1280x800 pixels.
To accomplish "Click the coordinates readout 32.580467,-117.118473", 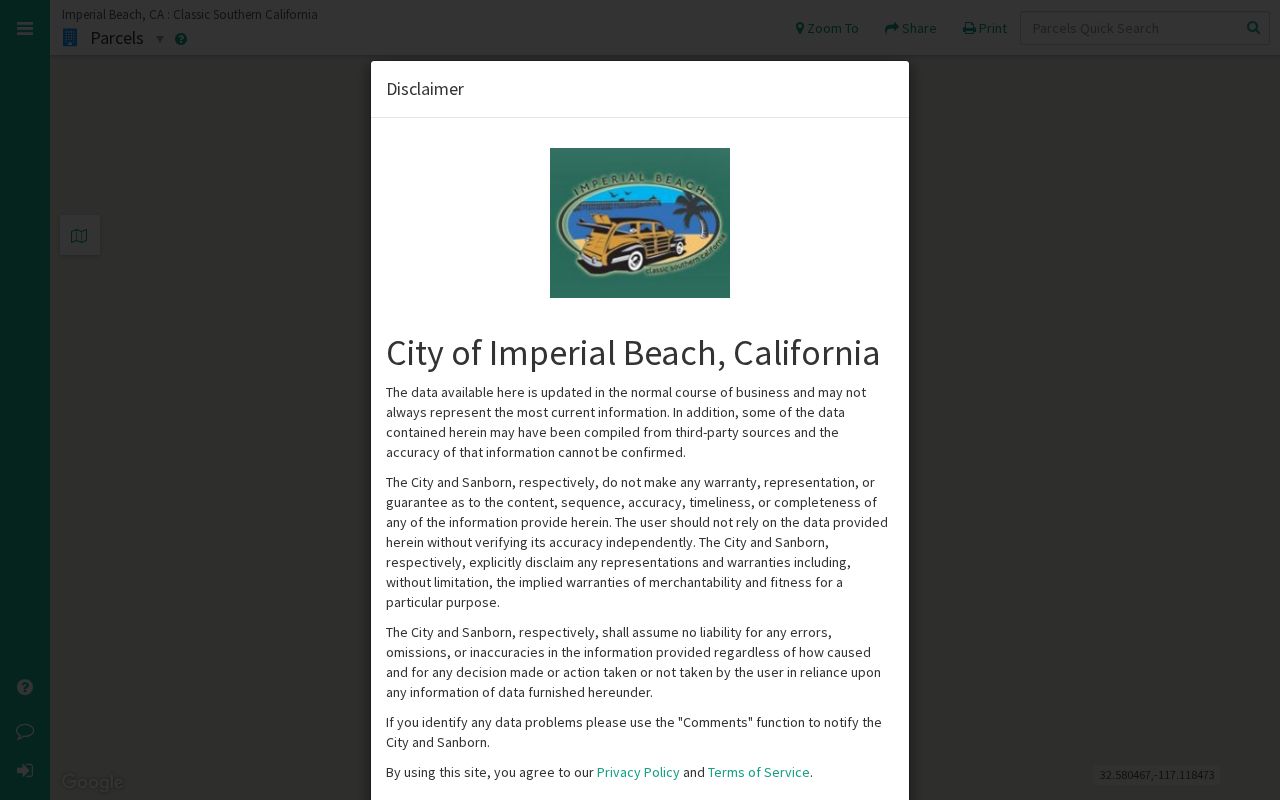I will (1157, 775).
